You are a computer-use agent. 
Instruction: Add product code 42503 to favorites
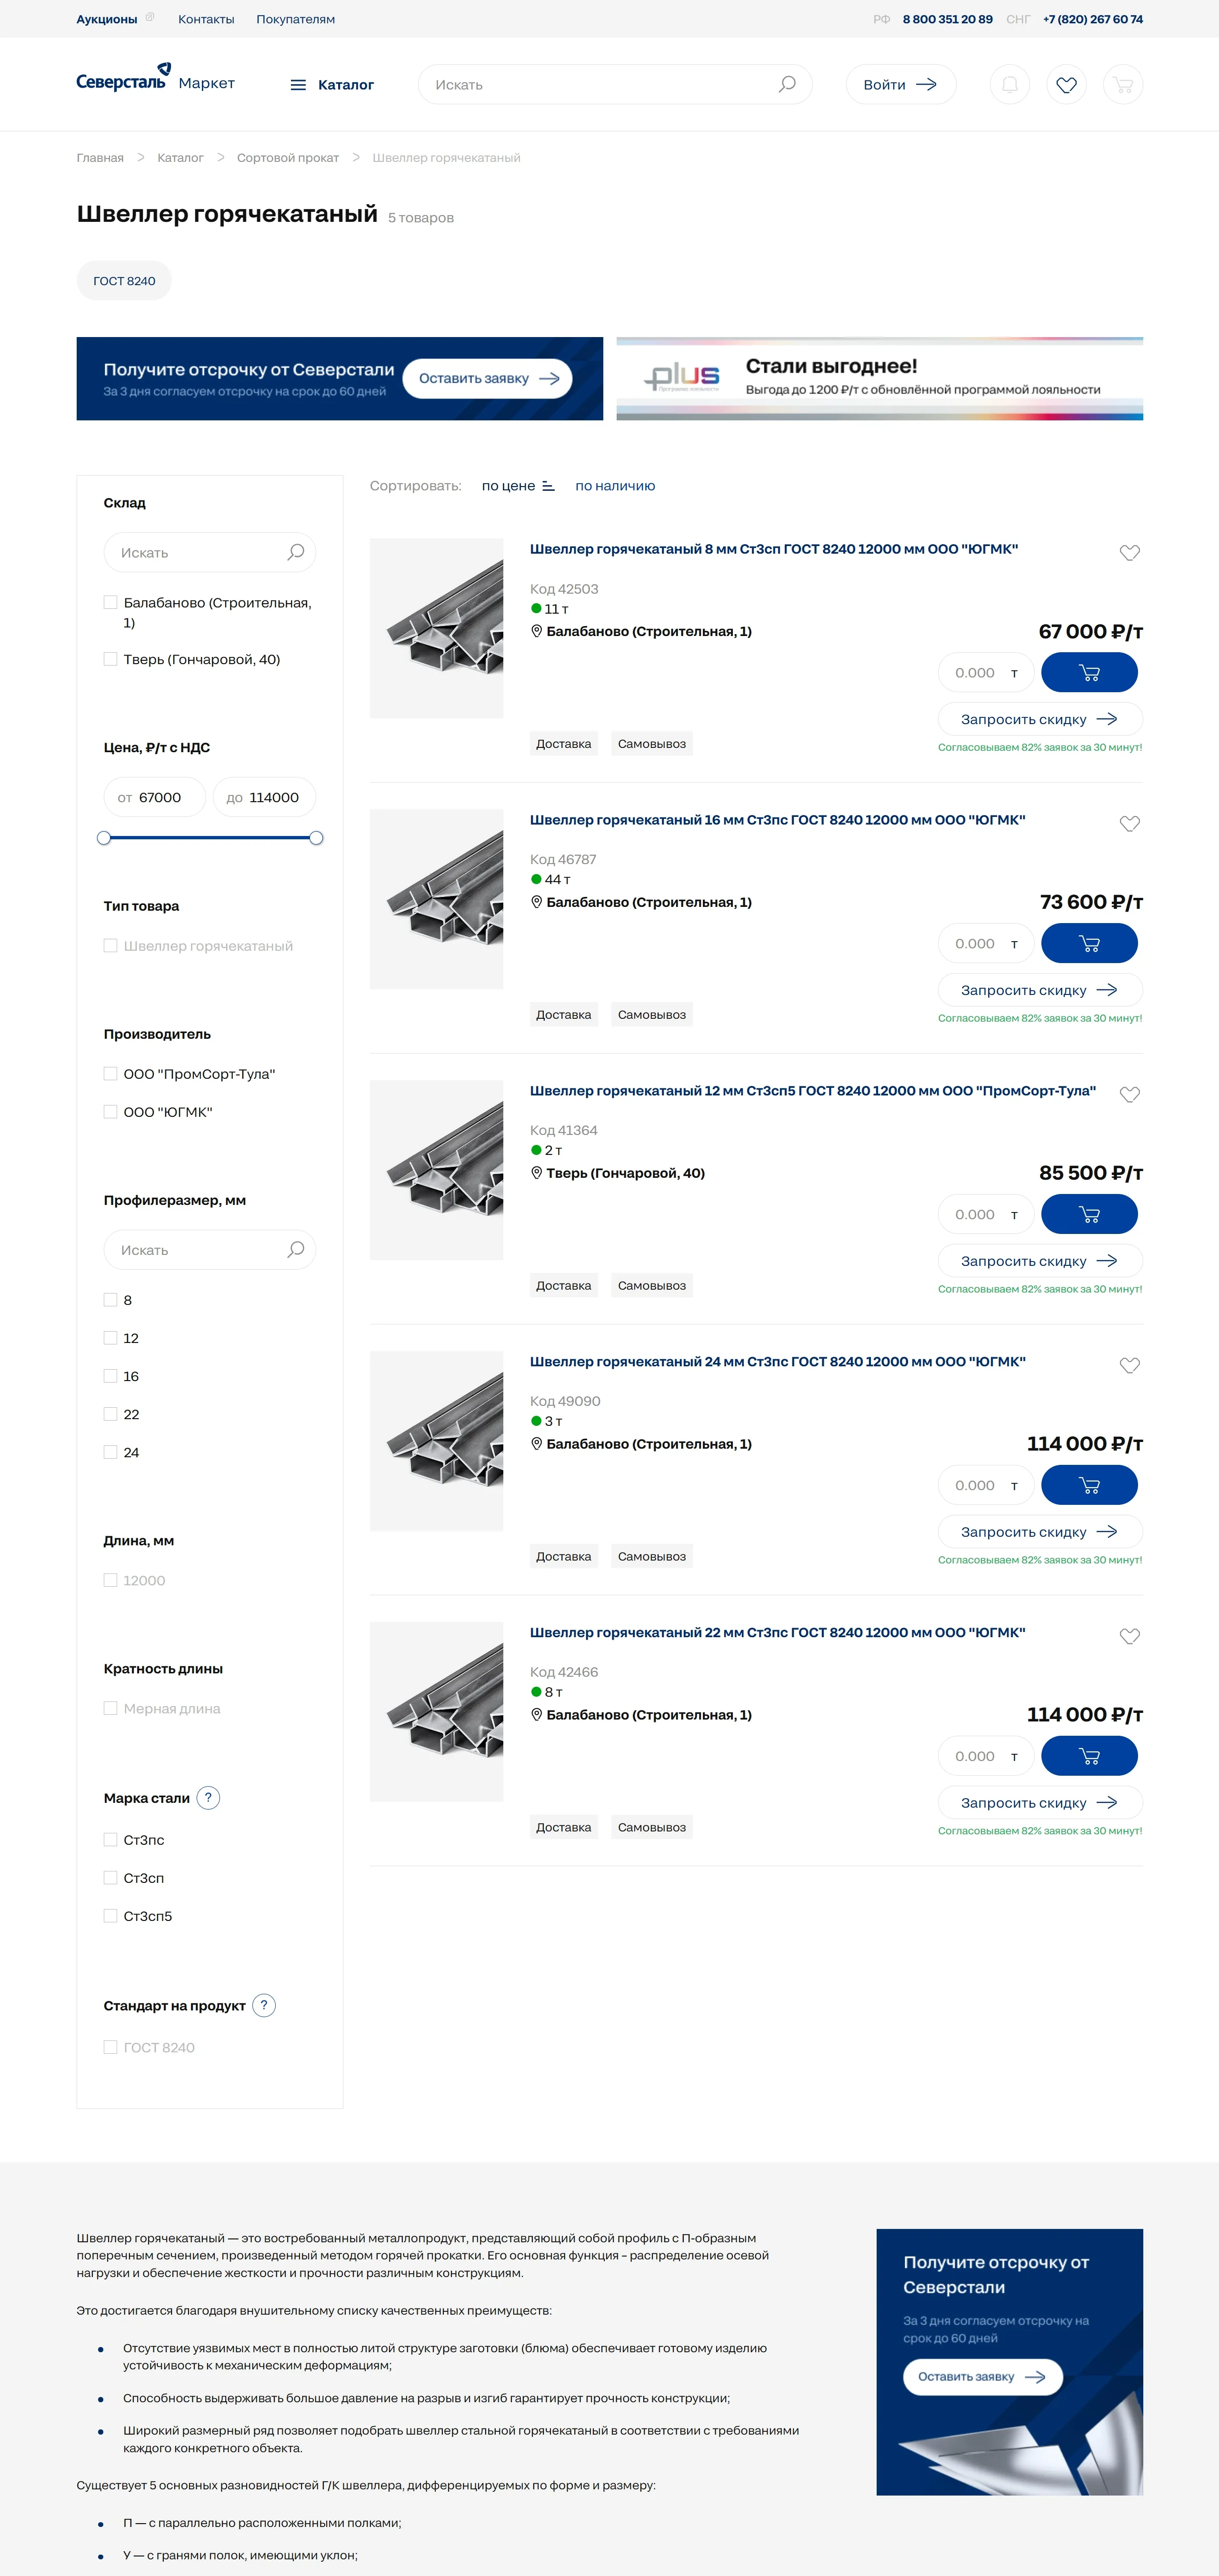[1129, 553]
